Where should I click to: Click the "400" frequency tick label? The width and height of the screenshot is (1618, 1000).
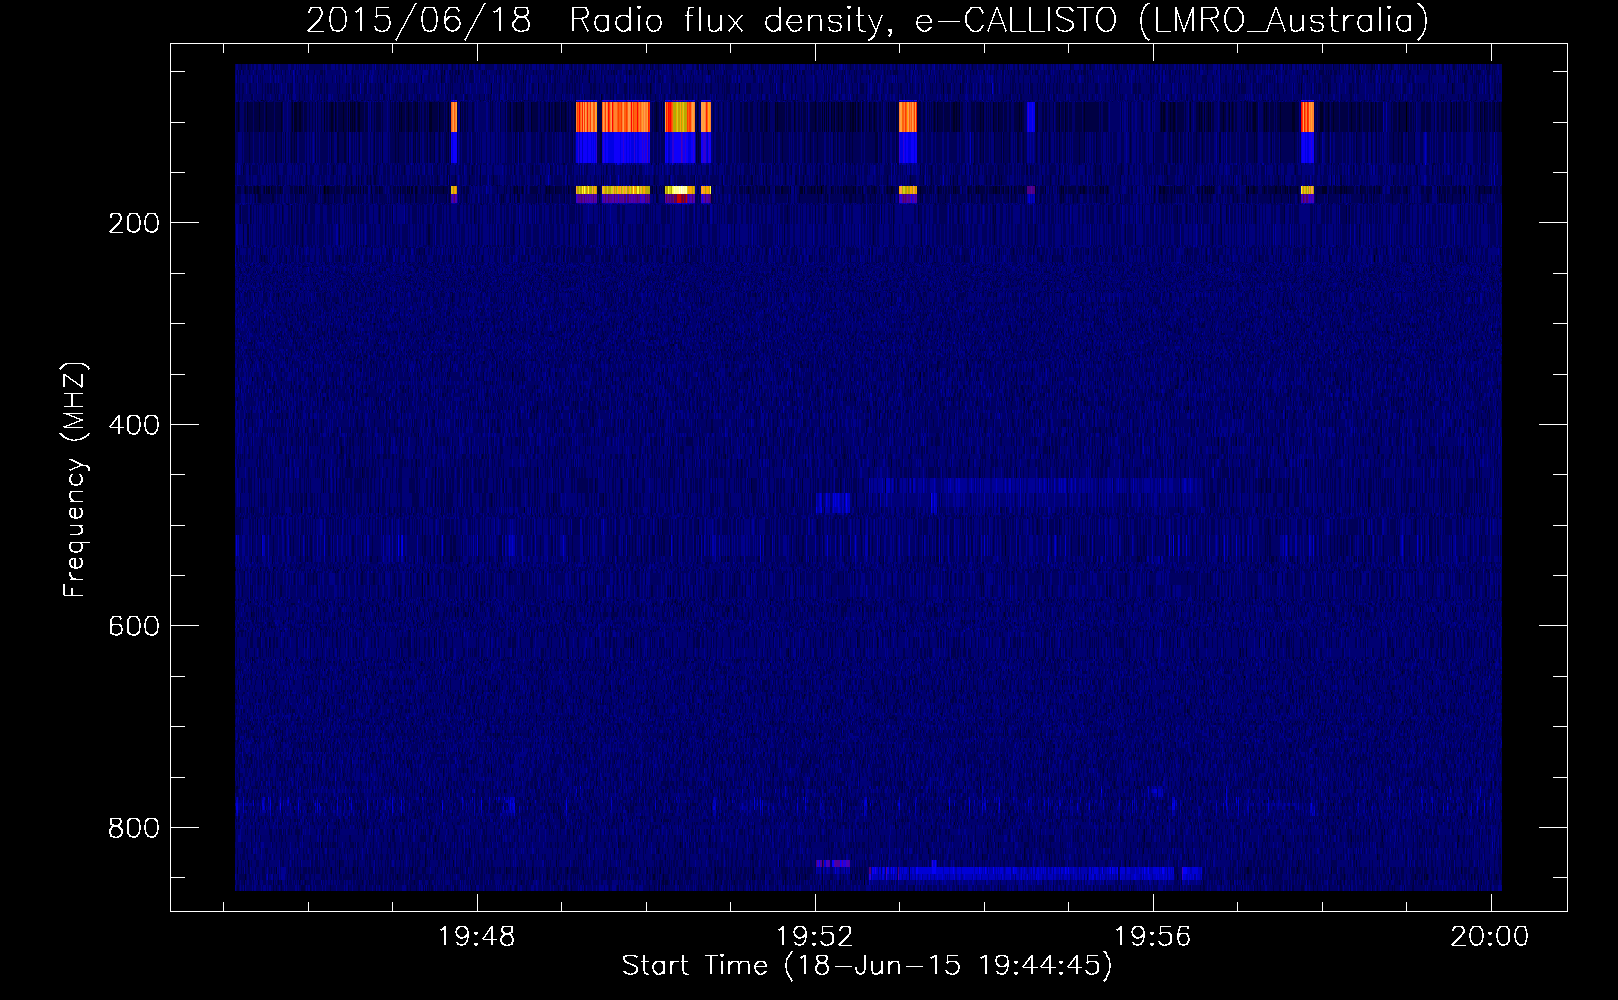[133, 425]
